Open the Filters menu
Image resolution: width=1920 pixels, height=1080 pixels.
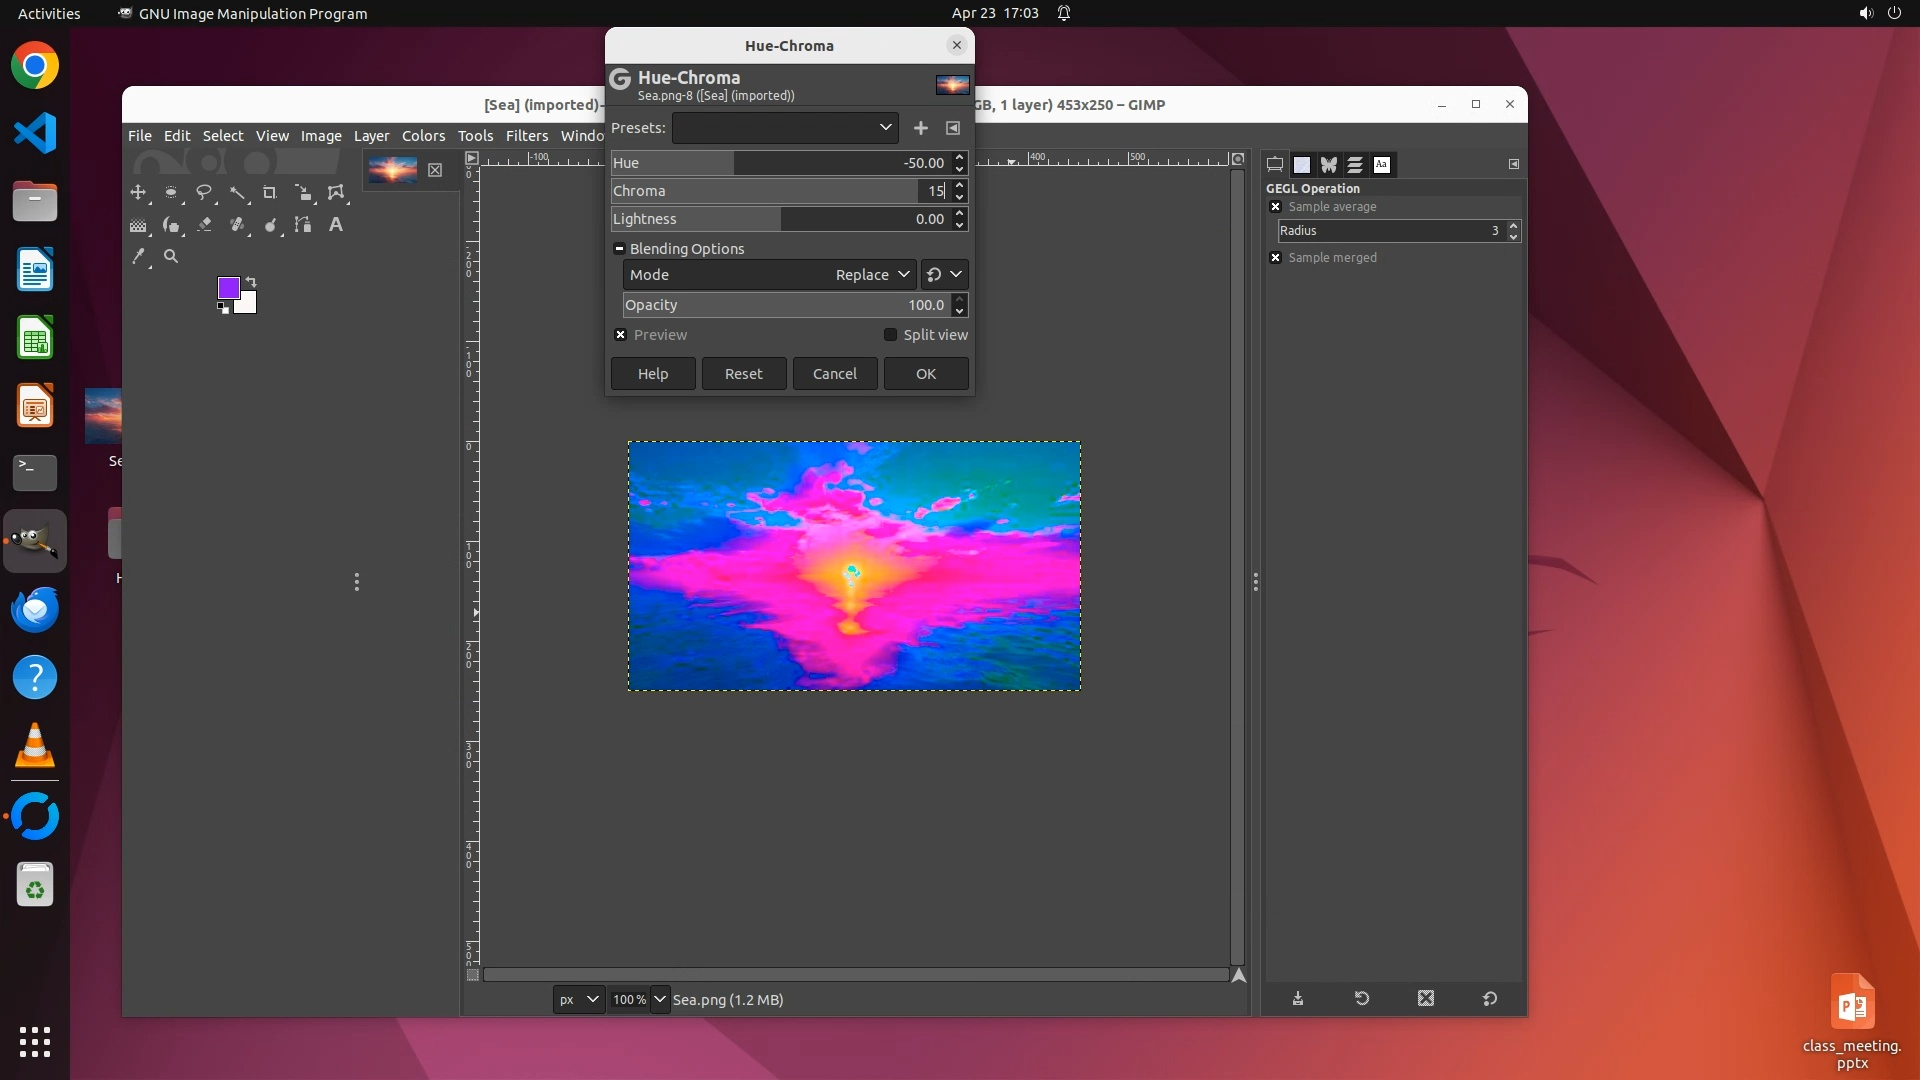[526, 136]
